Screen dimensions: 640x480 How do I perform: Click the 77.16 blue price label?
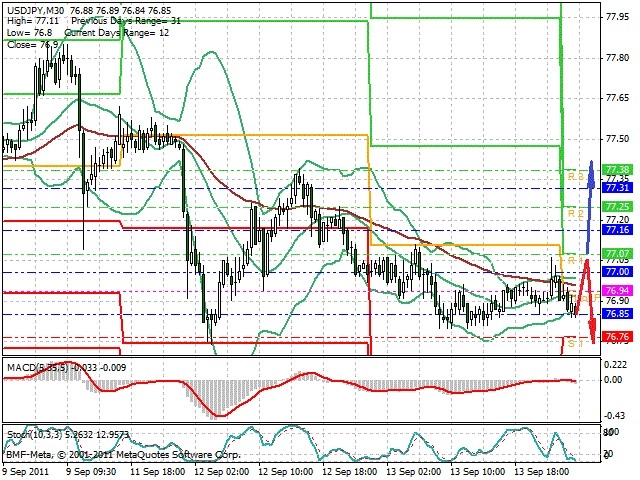(x=617, y=230)
